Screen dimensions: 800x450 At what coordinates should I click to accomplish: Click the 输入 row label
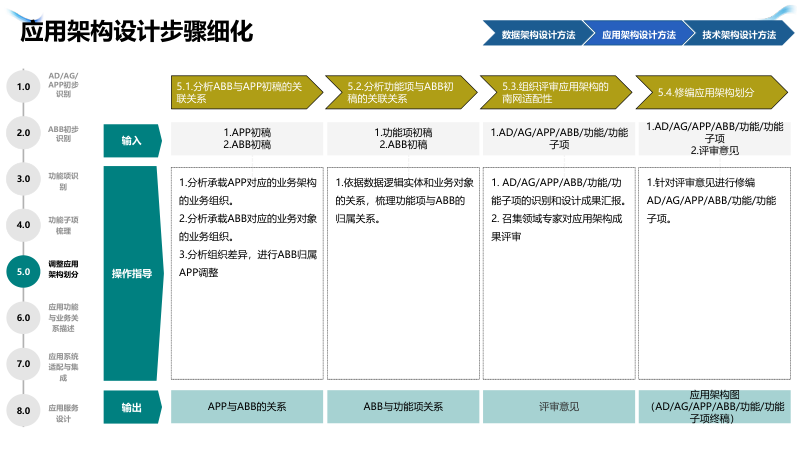click(132, 140)
